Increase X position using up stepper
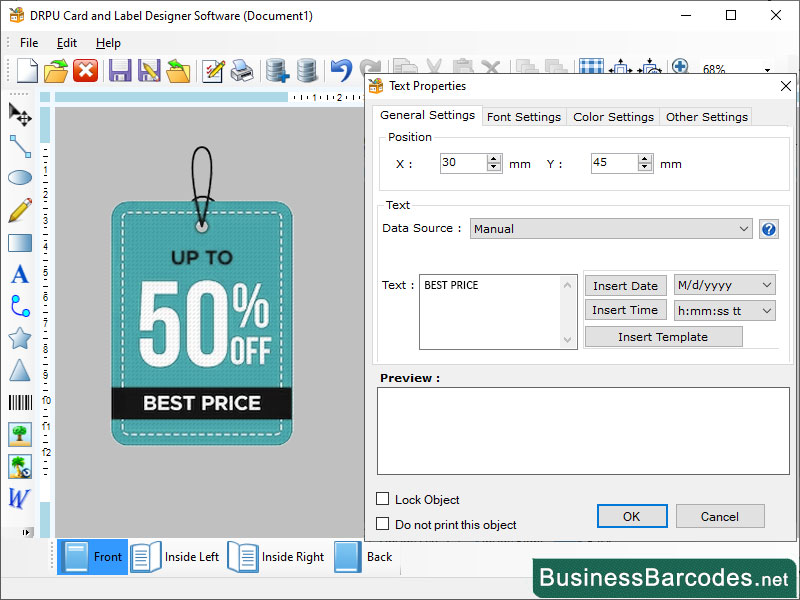 click(493, 156)
